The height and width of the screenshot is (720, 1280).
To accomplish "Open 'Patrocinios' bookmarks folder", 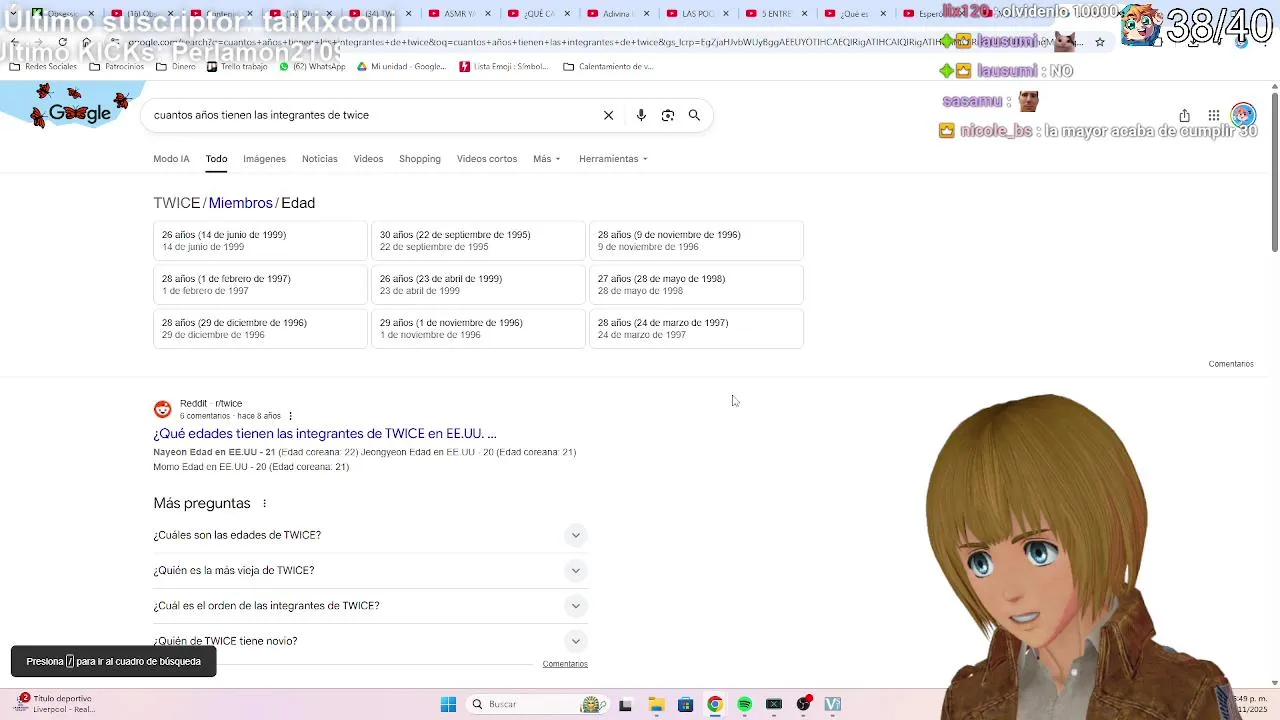I will pyautogui.click(x=117, y=67).
